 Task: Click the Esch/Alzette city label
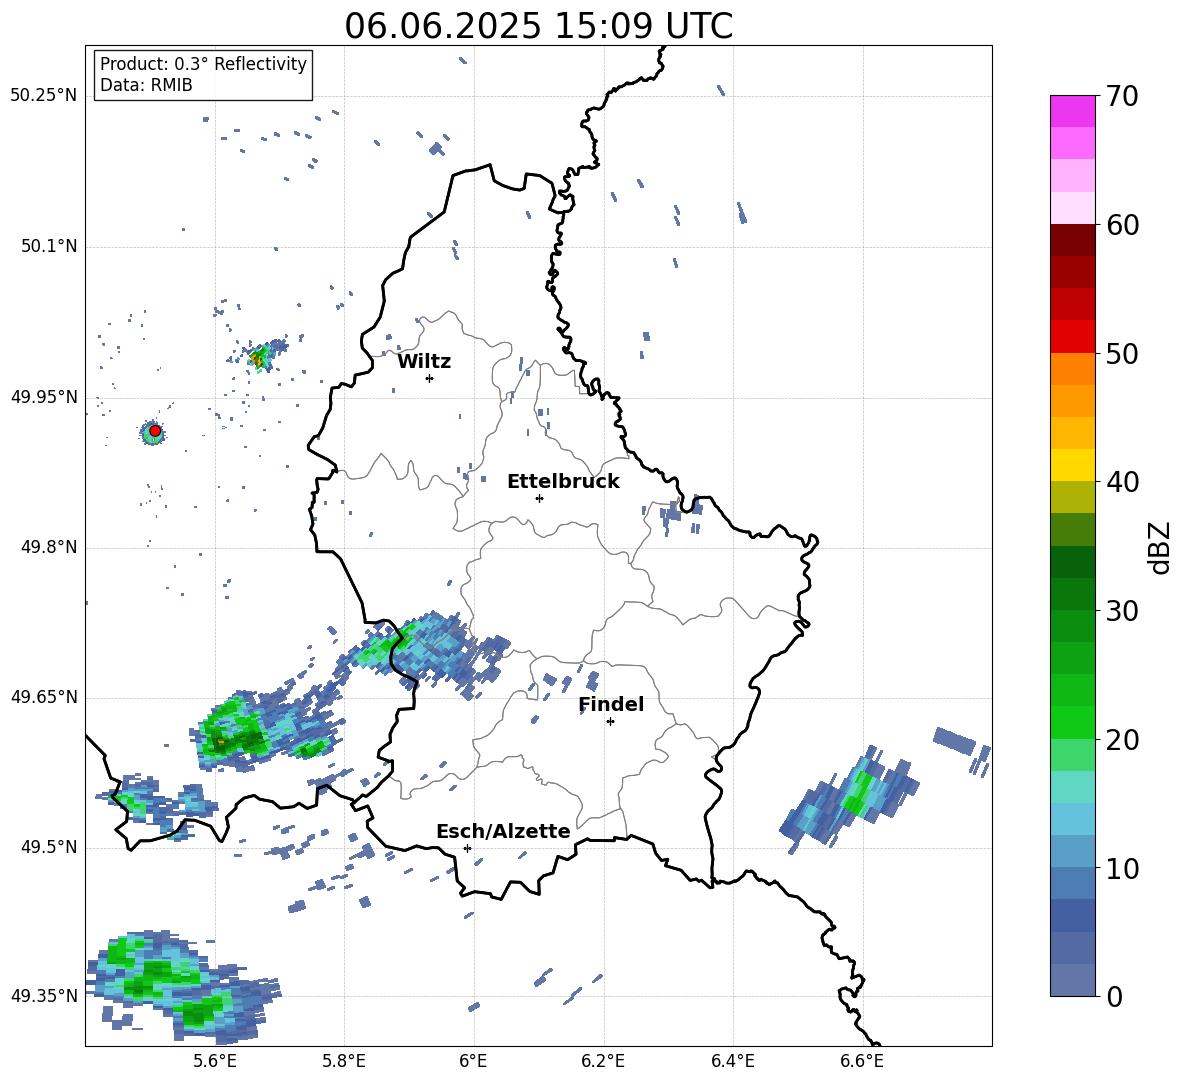(x=503, y=831)
